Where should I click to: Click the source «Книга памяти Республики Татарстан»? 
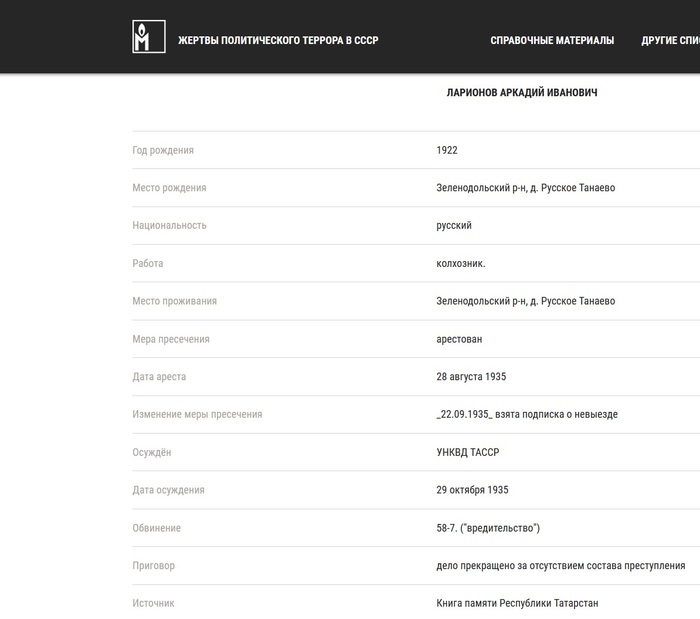(x=517, y=603)
